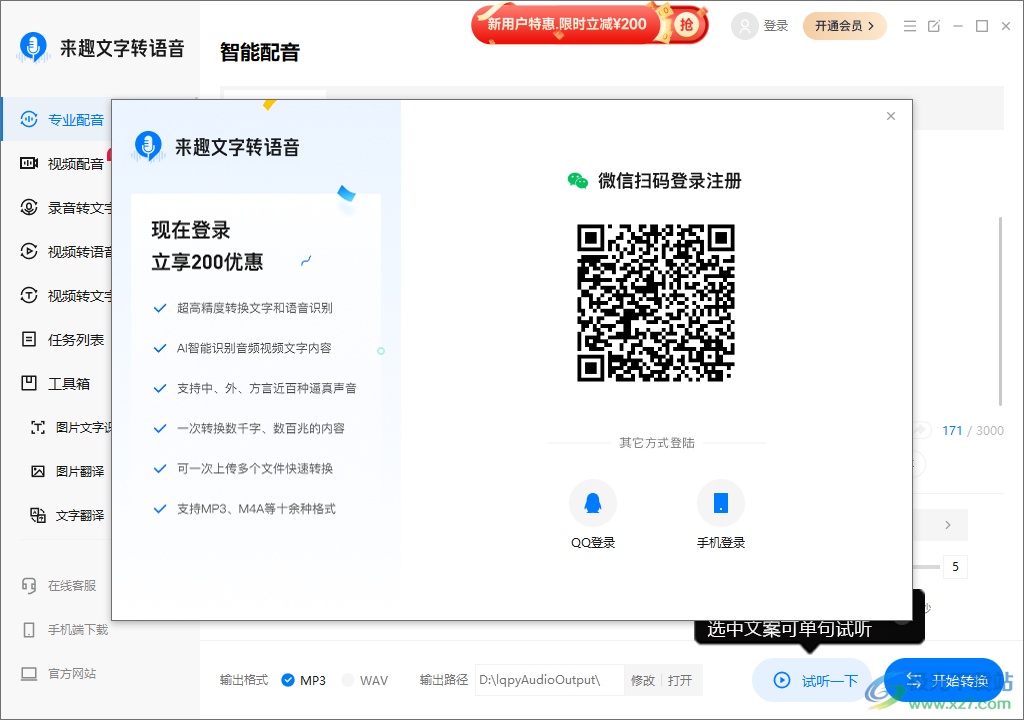
Task: Click 修改 to change output path
Action: tap(643, 681)
